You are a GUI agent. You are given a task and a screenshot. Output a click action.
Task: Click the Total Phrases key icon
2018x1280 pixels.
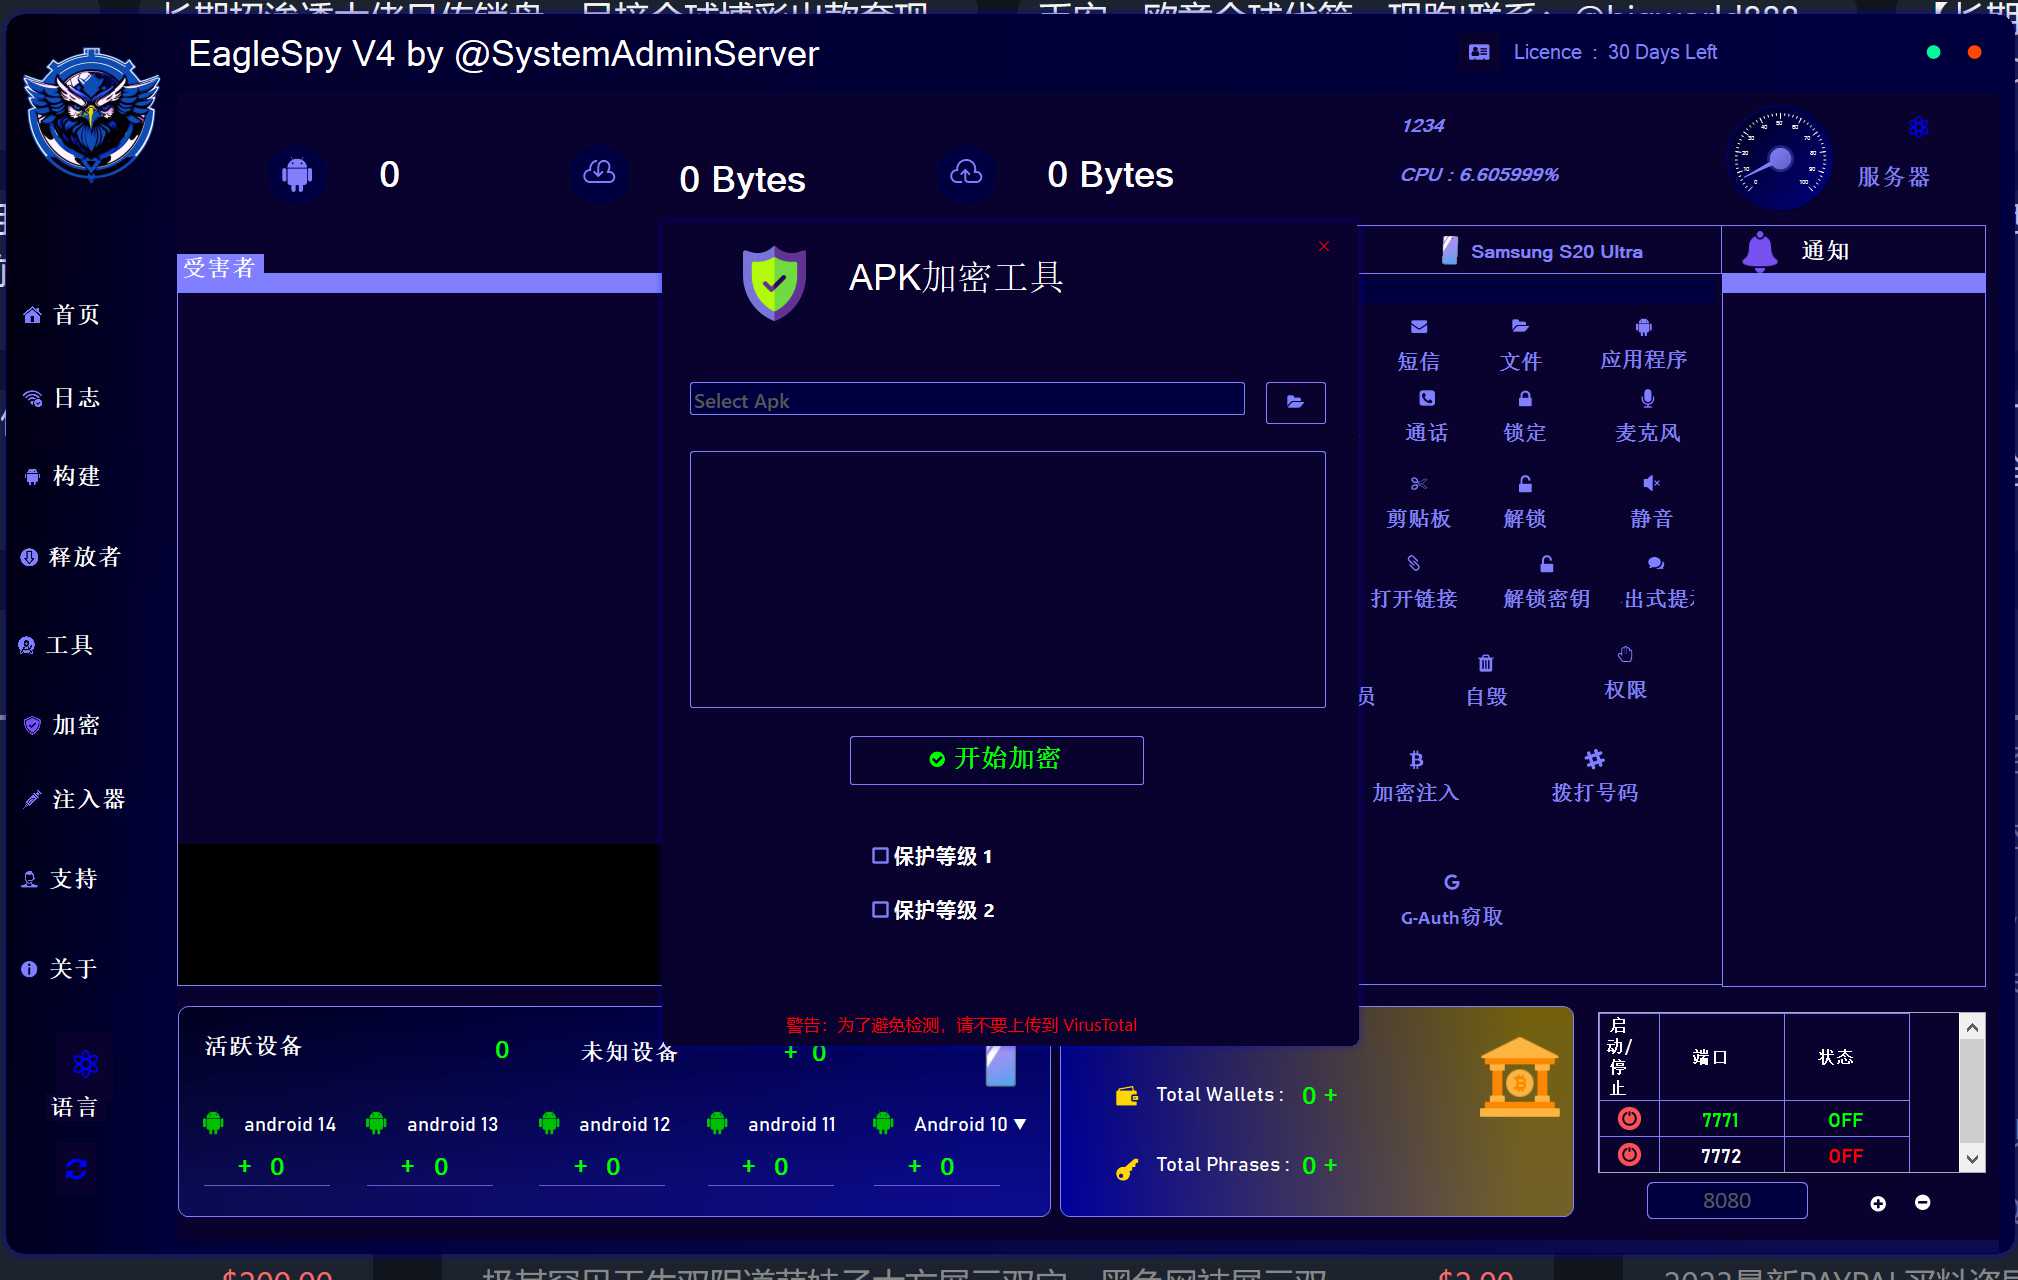1127,1168
